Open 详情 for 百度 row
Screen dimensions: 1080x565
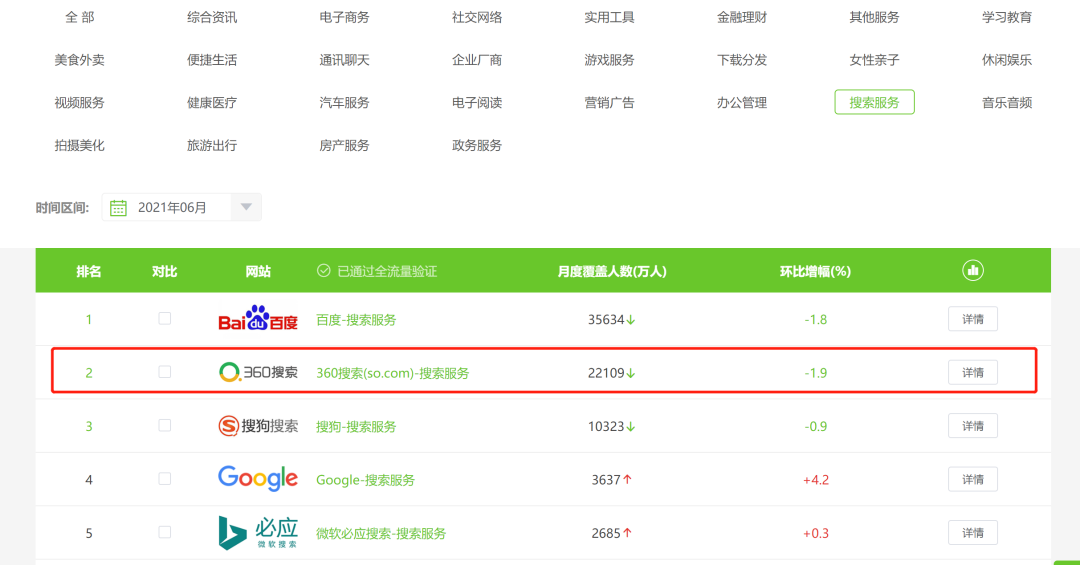pyautogui.click(x=973, y=319)
